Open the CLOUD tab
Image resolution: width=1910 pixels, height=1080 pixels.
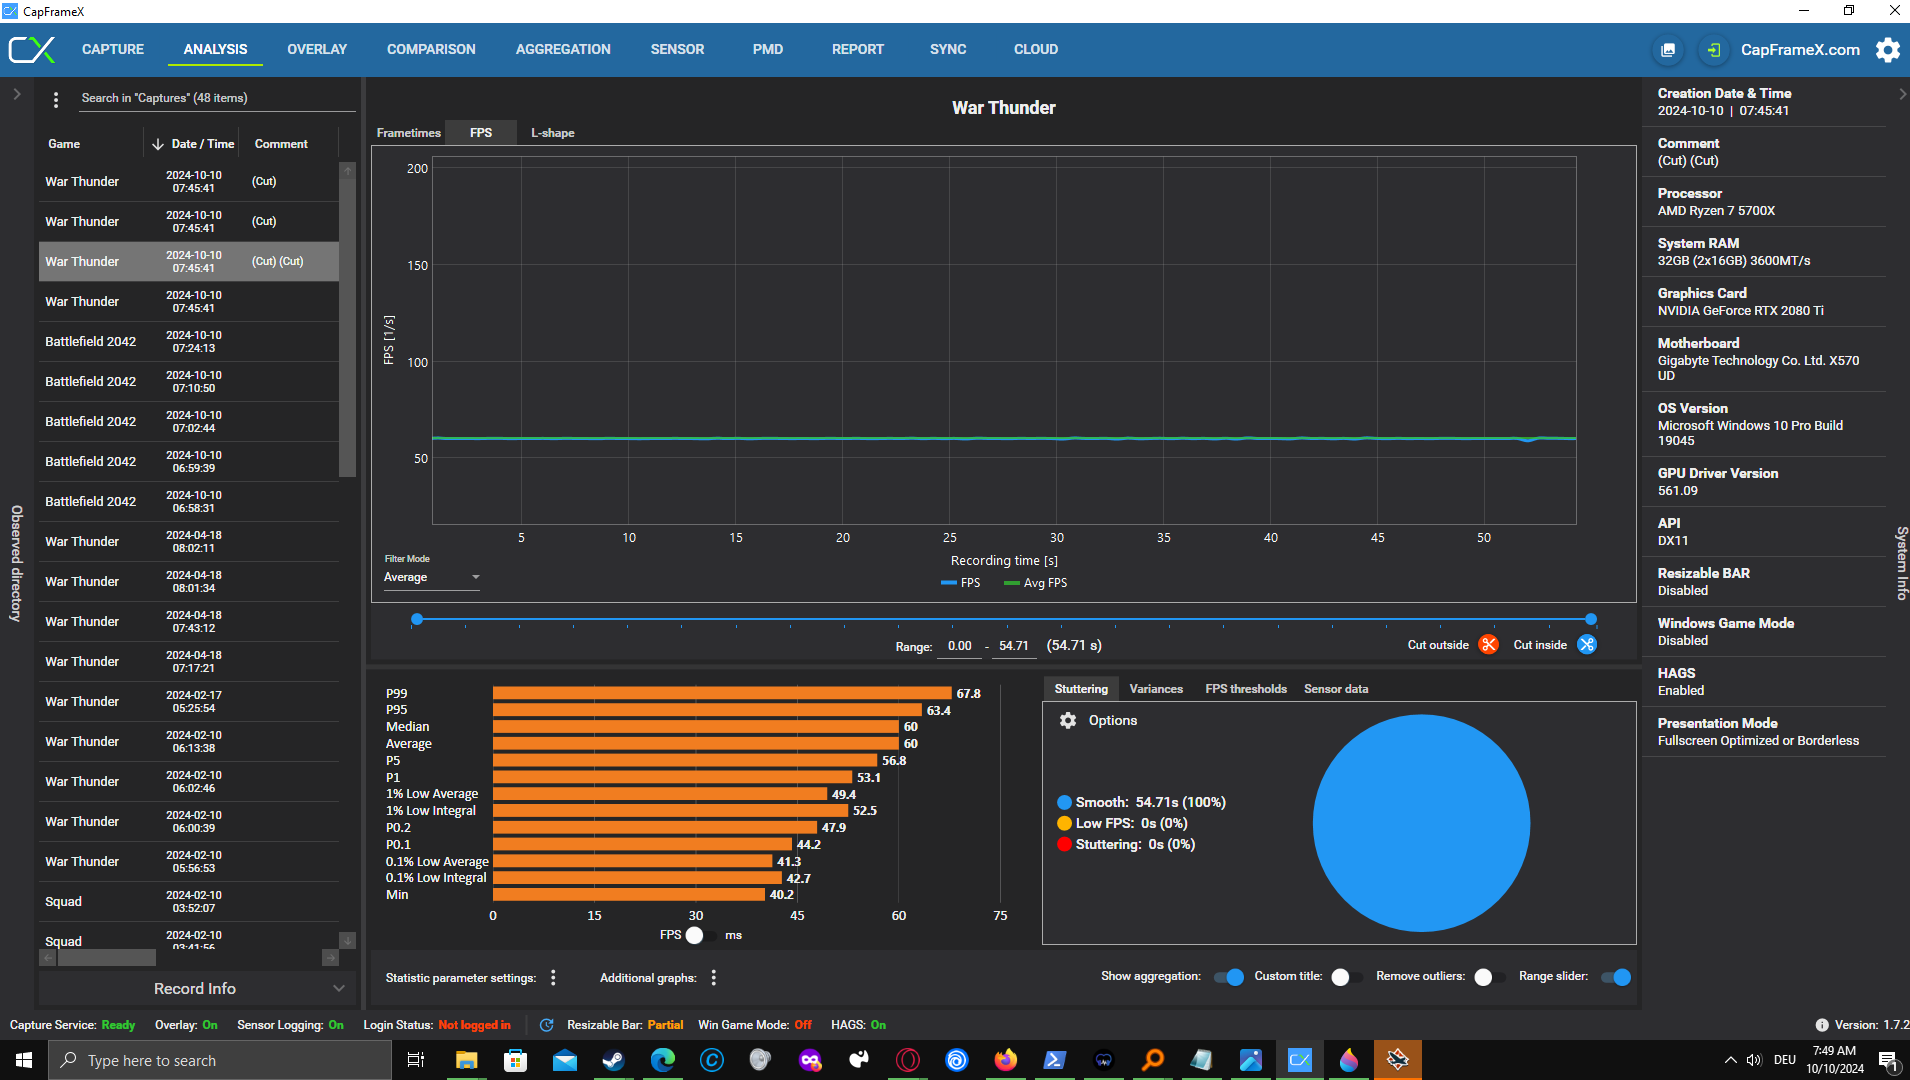pos(1036,50)
